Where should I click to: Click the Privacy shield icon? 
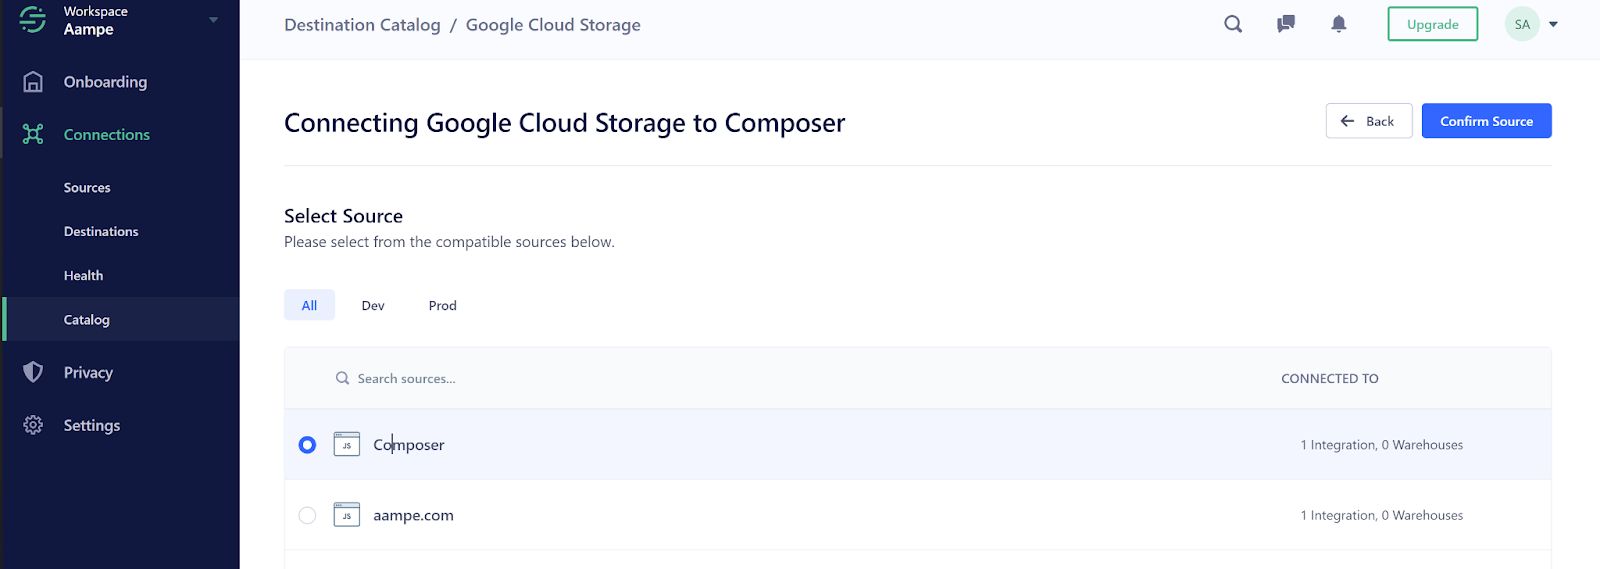[33, 372]
